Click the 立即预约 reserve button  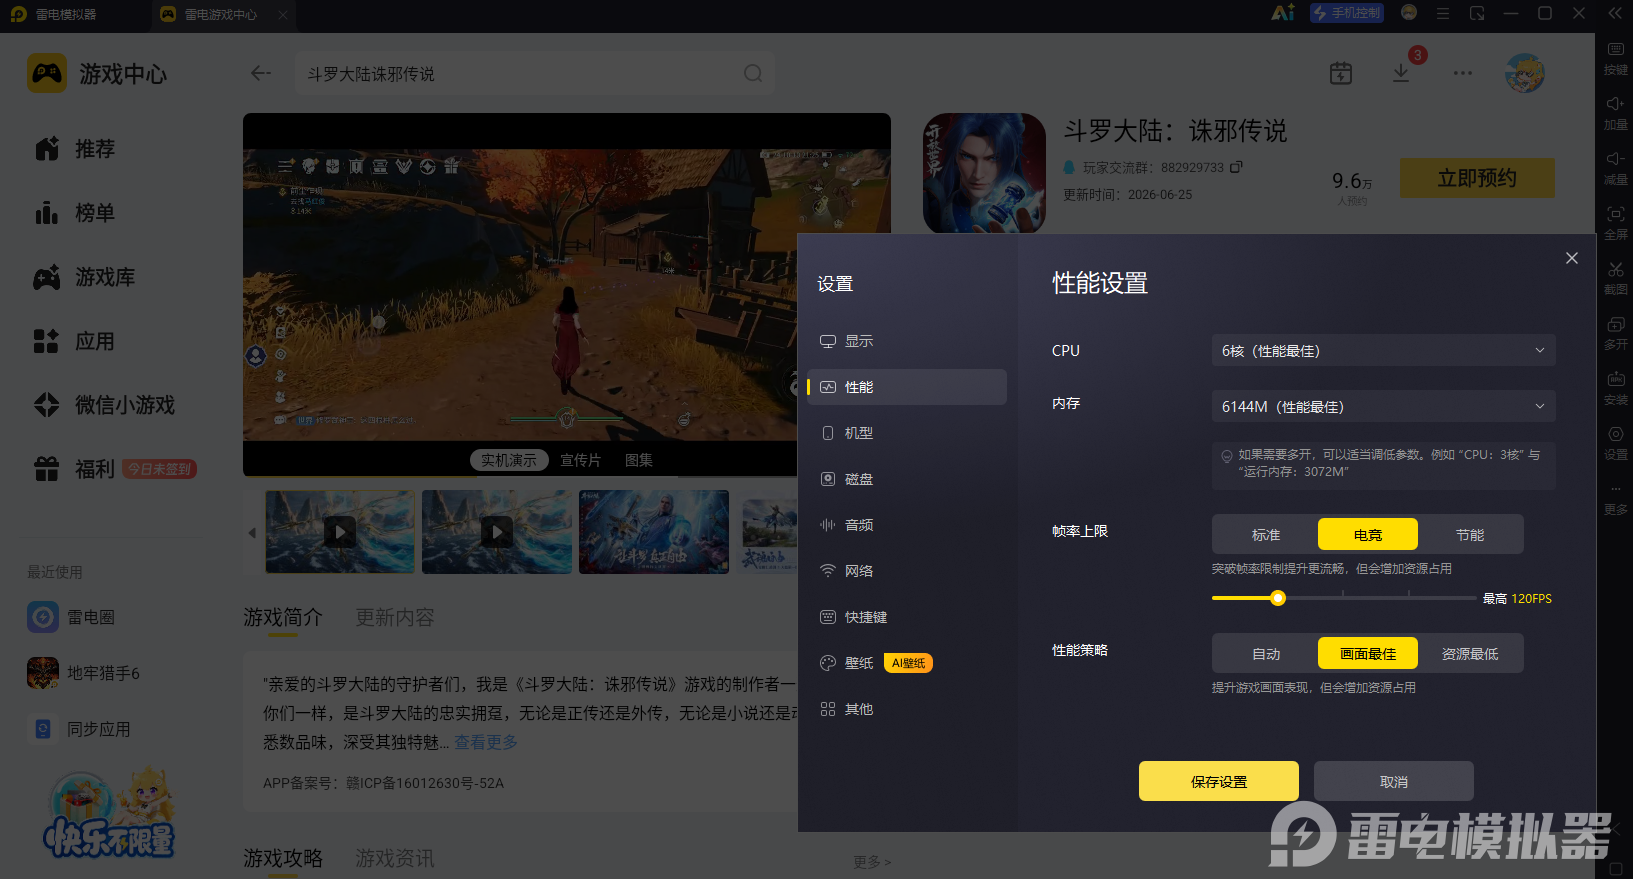point(1477,178)
